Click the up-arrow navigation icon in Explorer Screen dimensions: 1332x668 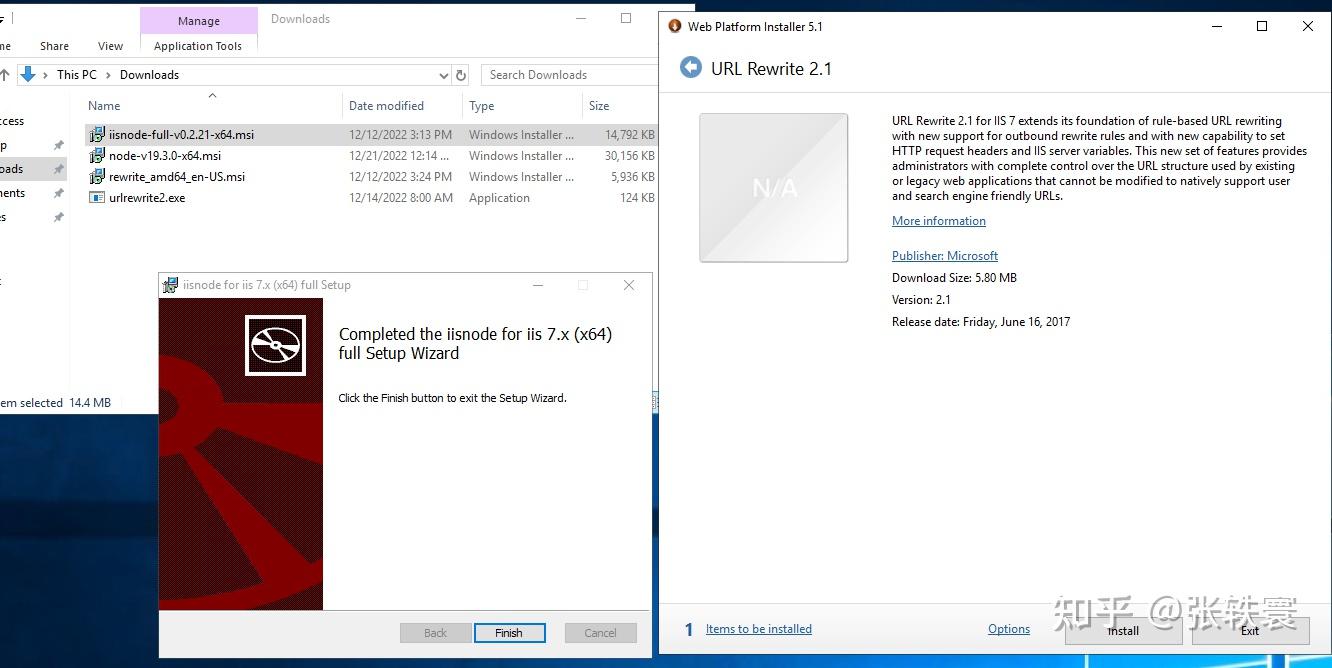point(8,74)
